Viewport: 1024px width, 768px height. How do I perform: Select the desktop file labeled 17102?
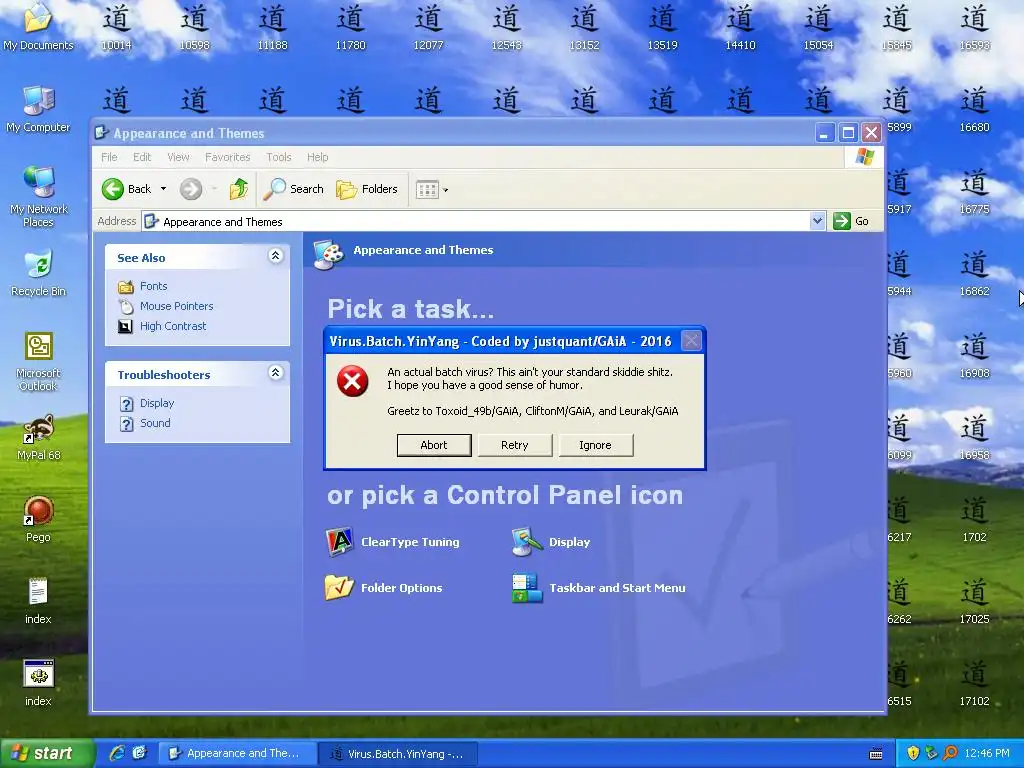click(974, 683)
